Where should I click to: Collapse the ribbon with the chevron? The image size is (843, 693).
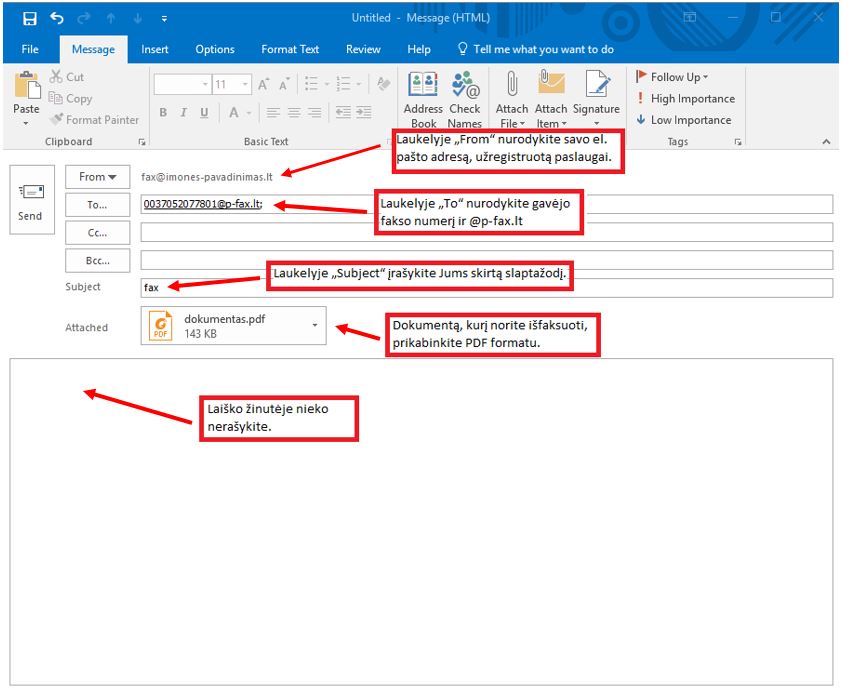point(826,142)
